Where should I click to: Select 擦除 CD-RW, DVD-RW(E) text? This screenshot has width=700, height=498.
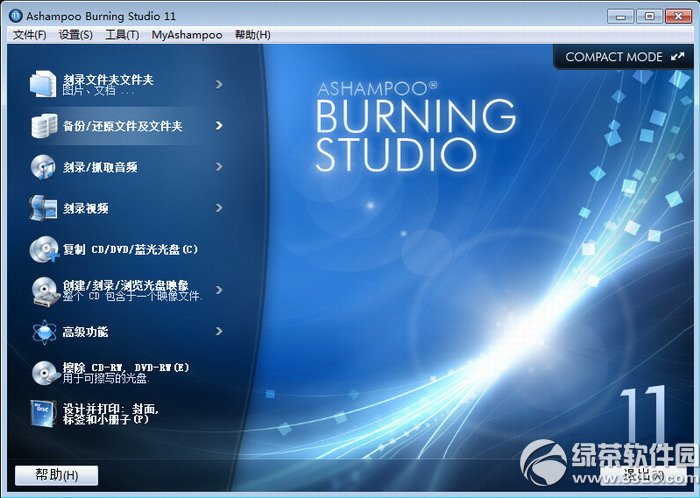[x=126, y=367]
